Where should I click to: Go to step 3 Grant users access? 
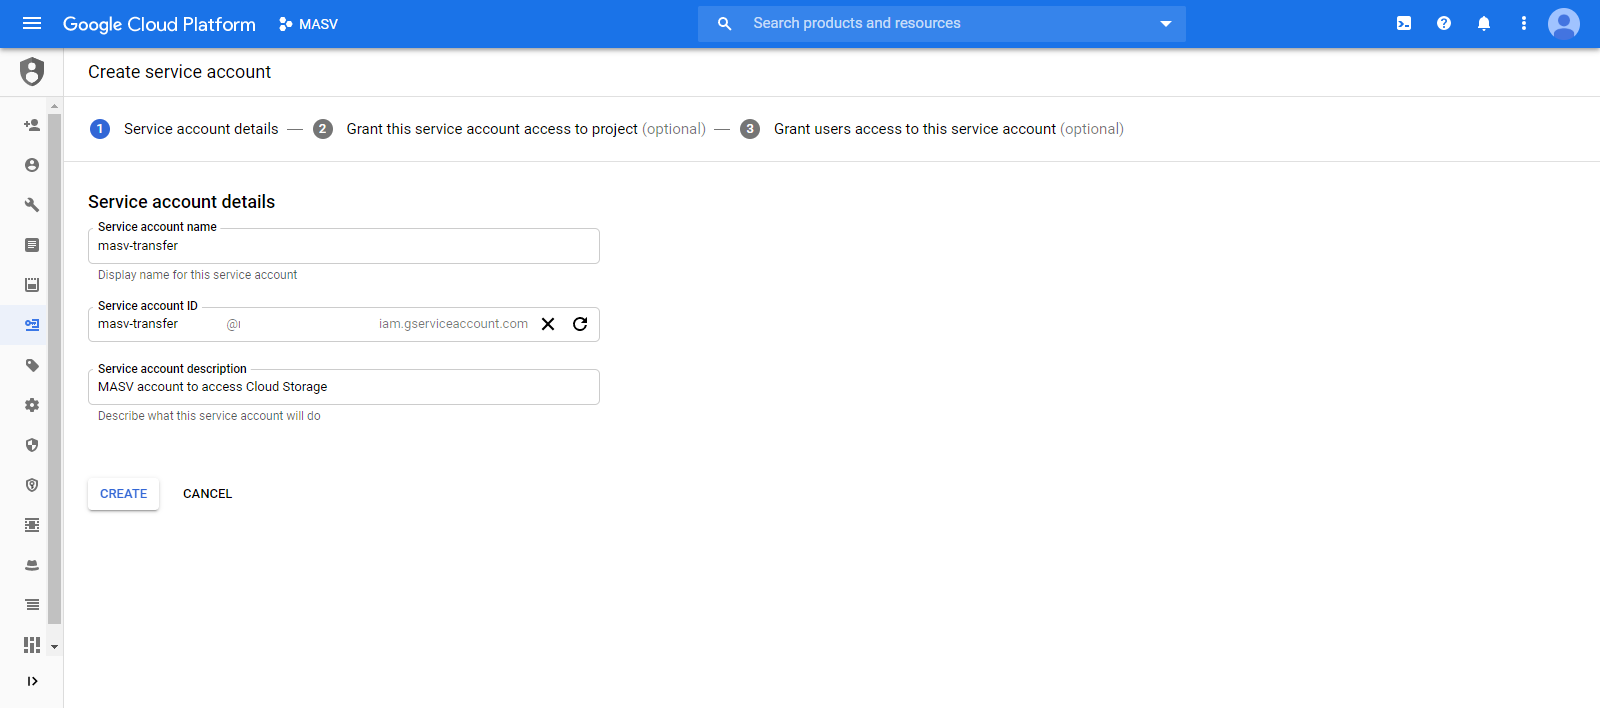pos(932,129)
